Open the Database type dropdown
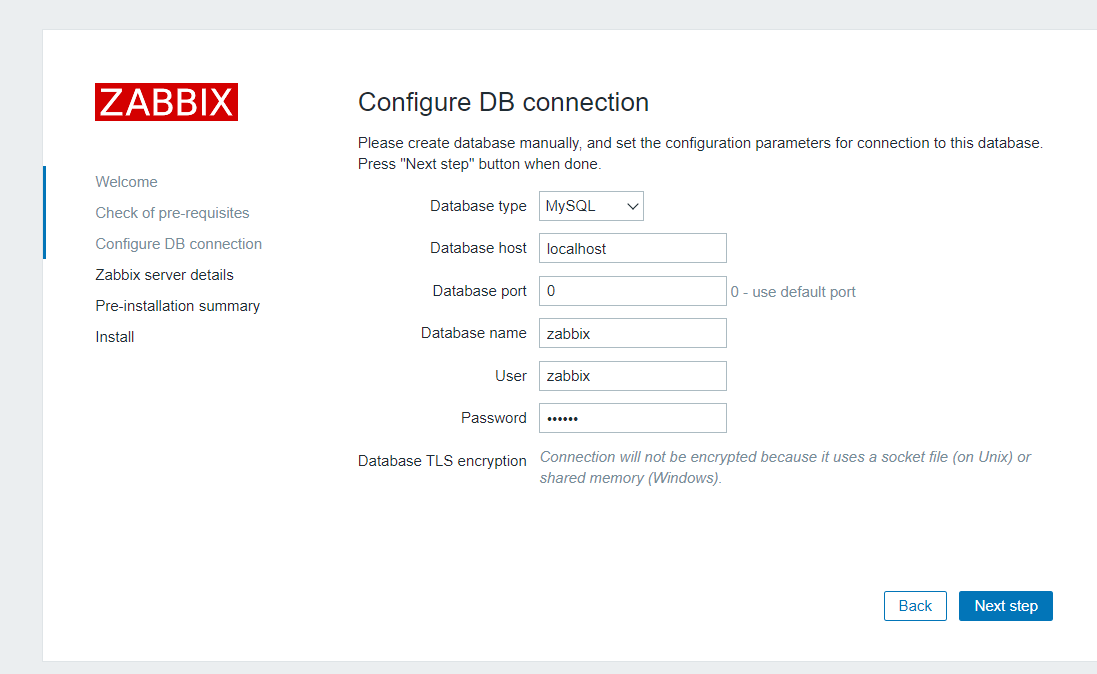Image resolution: width=1097 pixels, height=674 pixels. pyautogui.click(x=591, y=206)
